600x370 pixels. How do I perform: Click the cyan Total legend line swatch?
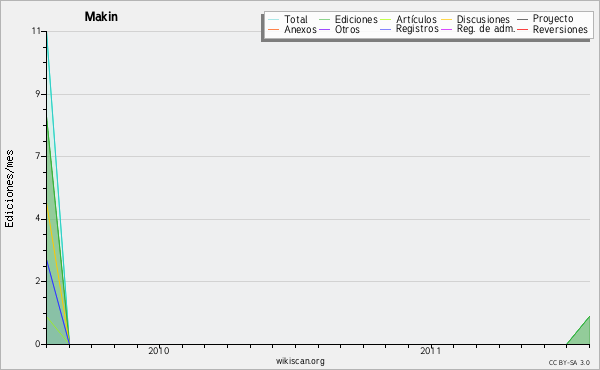tap(274, 20)
